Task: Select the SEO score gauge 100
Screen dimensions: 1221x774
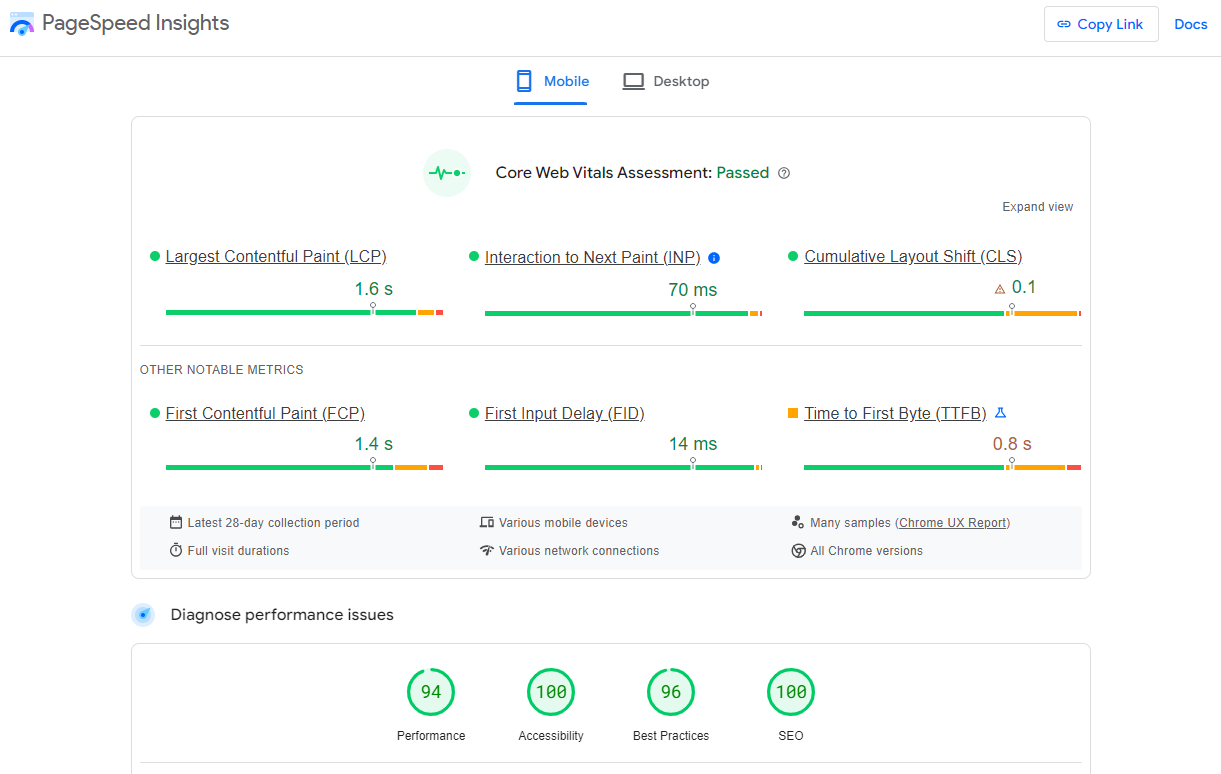Action: coord(791,692)
